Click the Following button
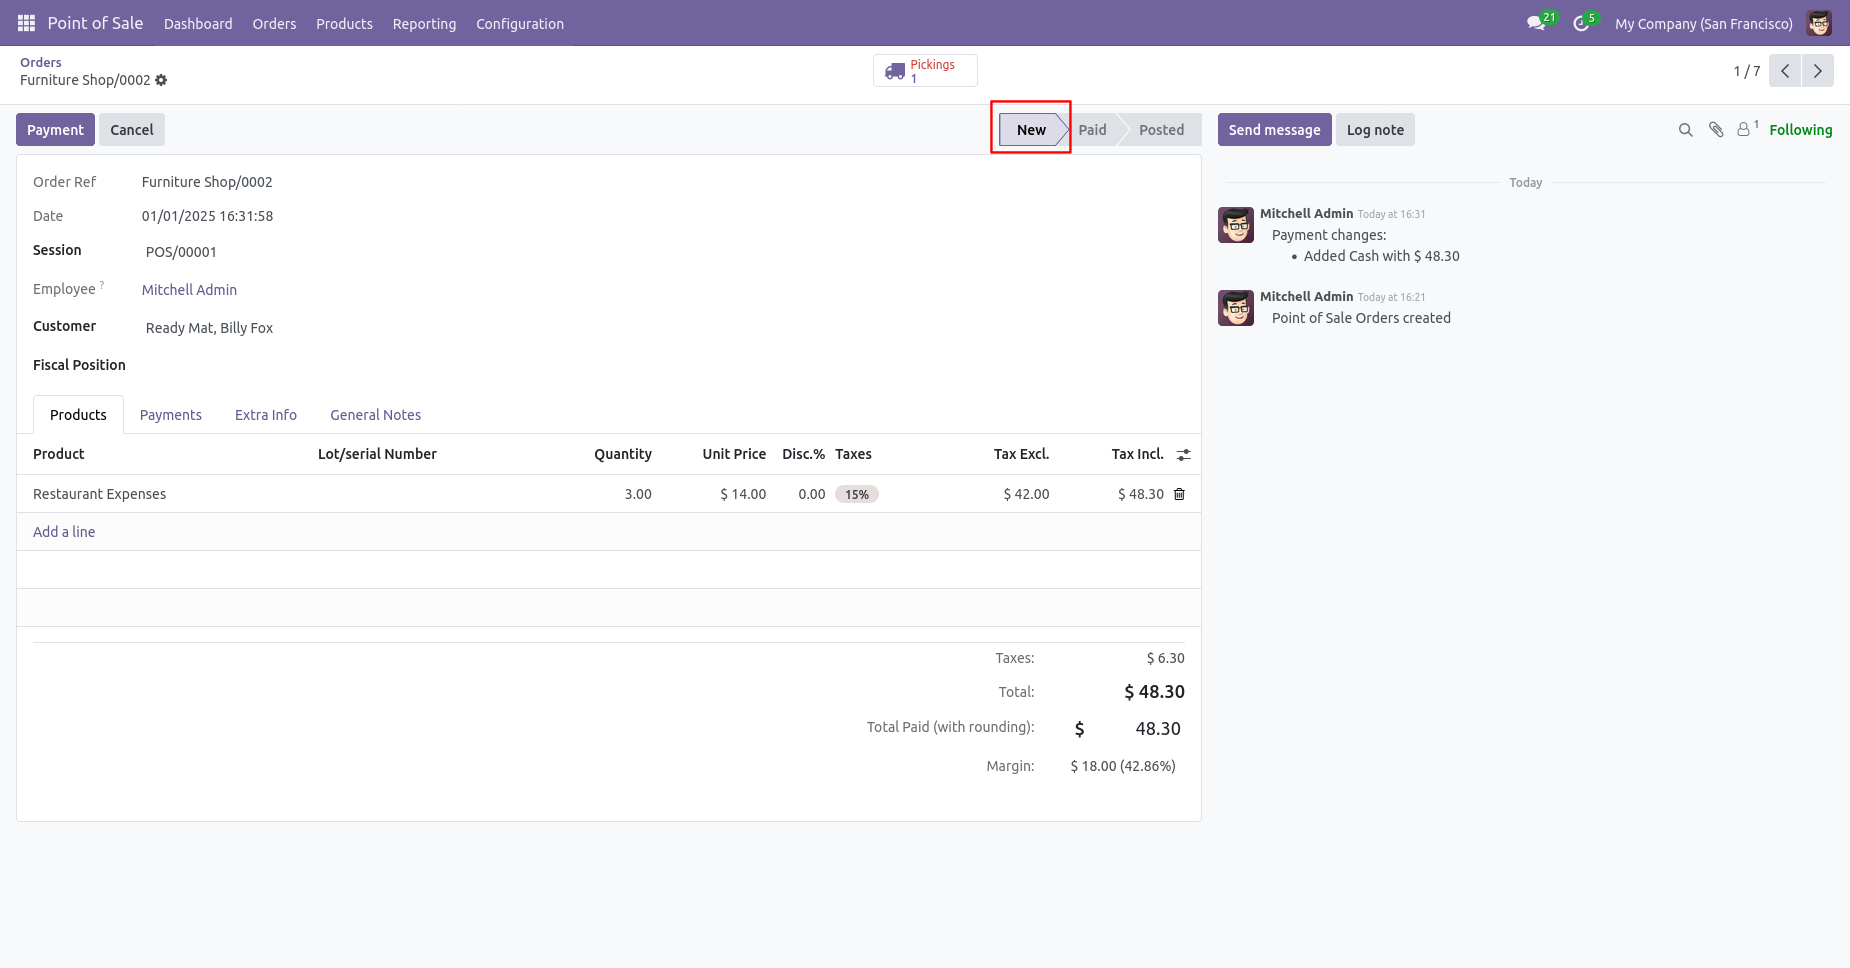Image resolution: width=1850 pixels, height=968 pixels. tap(1801, 130)
